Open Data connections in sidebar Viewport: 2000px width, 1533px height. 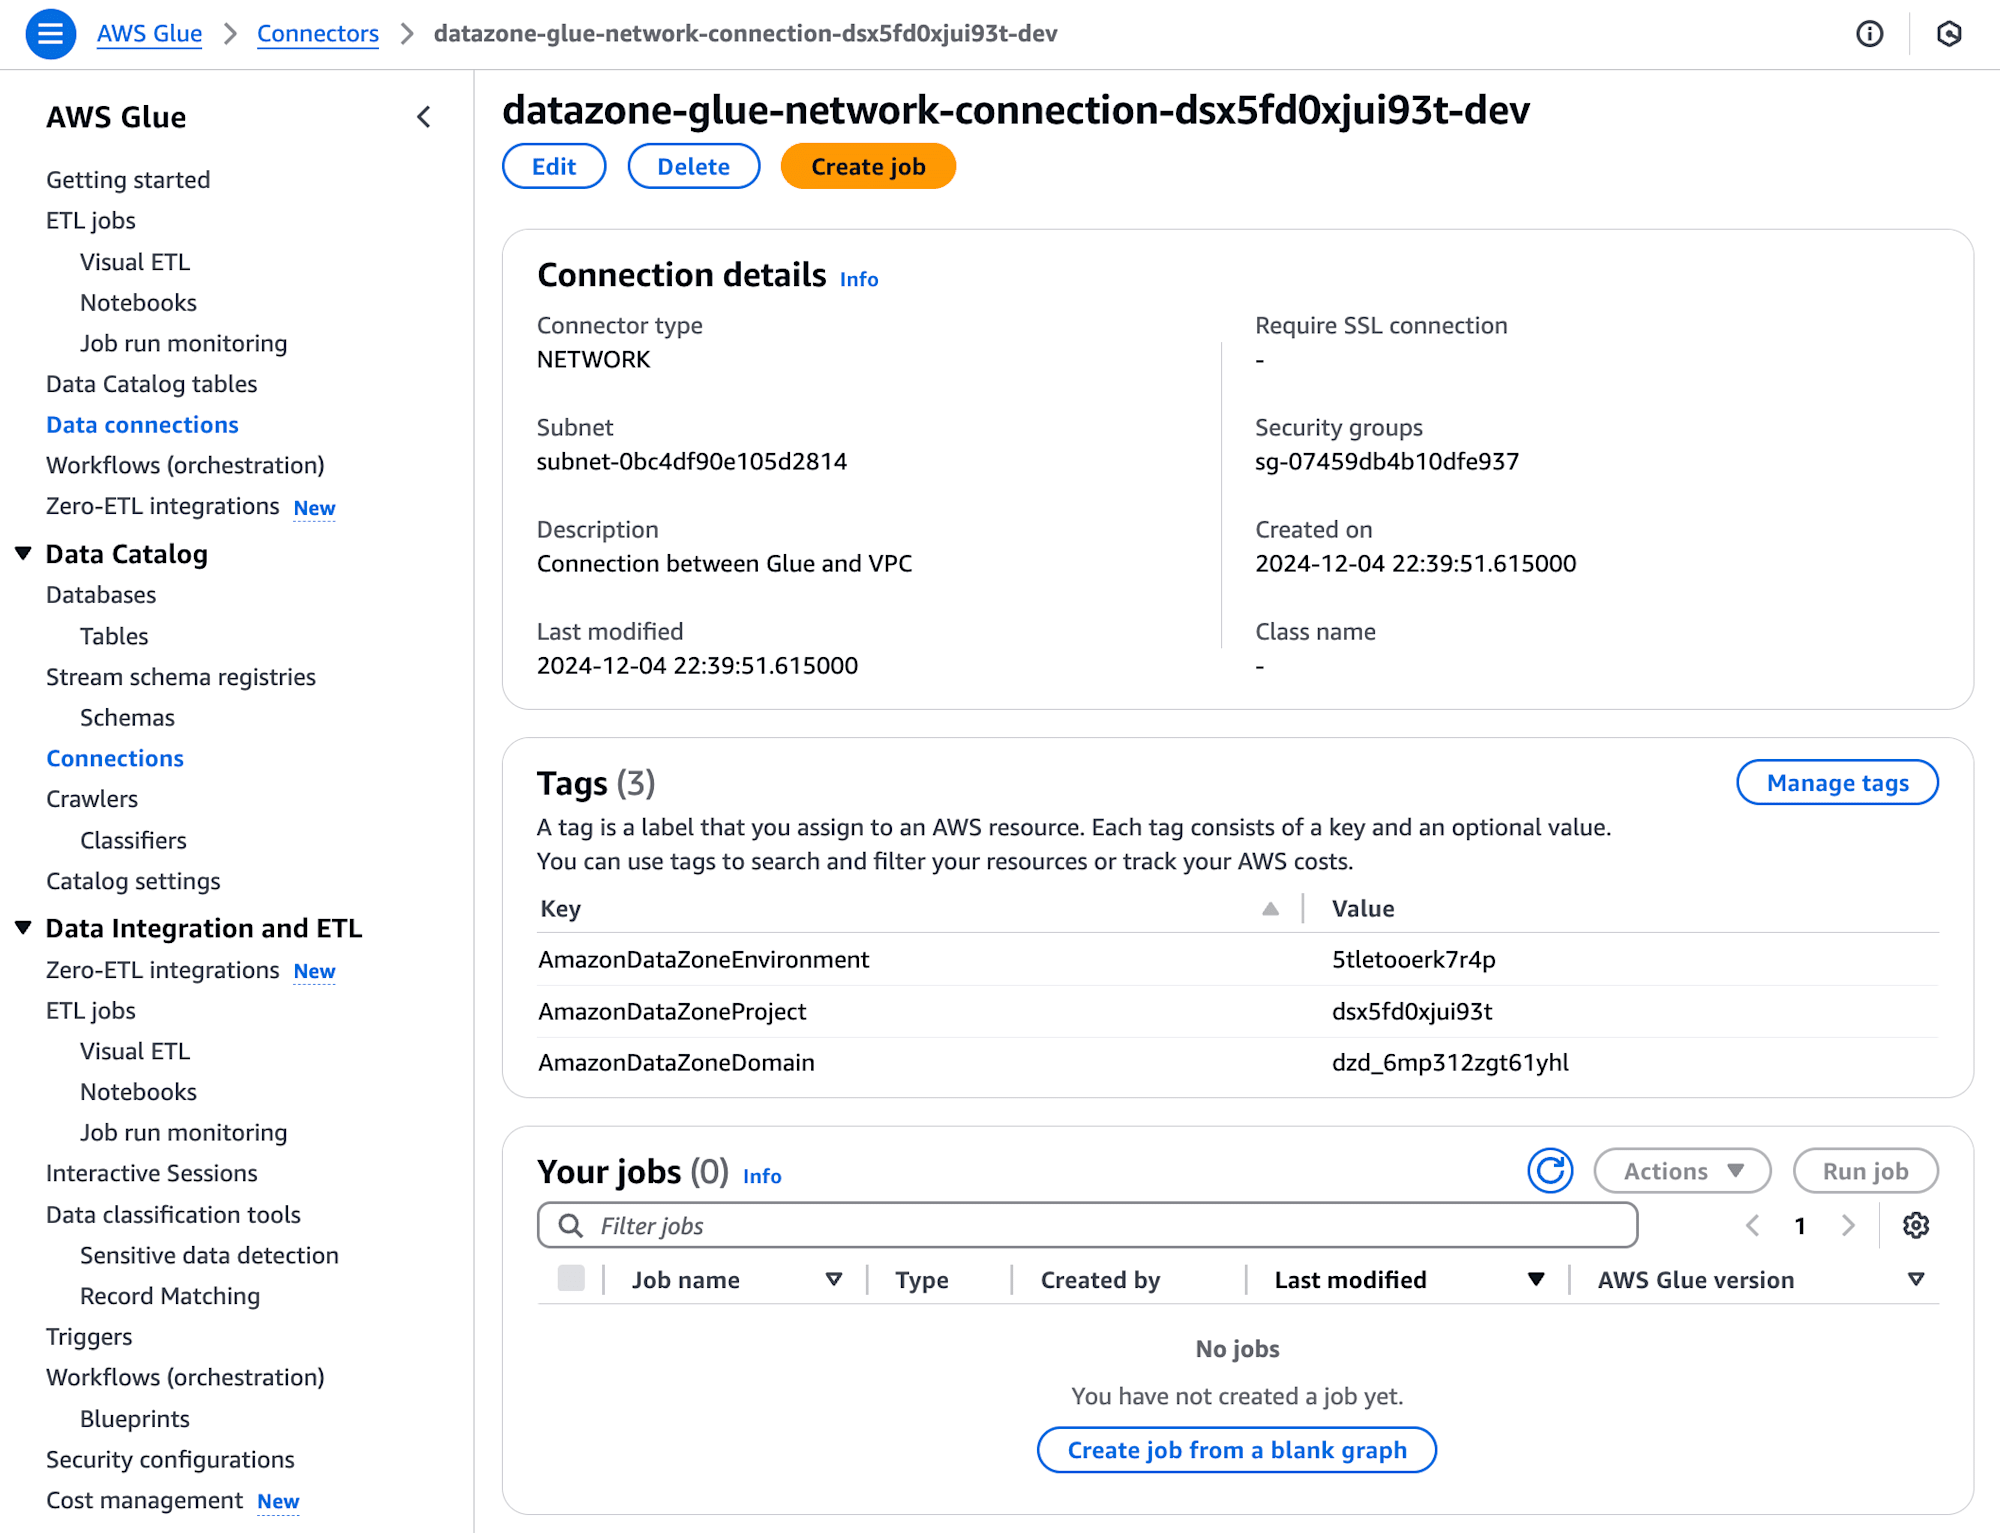click(142, 425)
